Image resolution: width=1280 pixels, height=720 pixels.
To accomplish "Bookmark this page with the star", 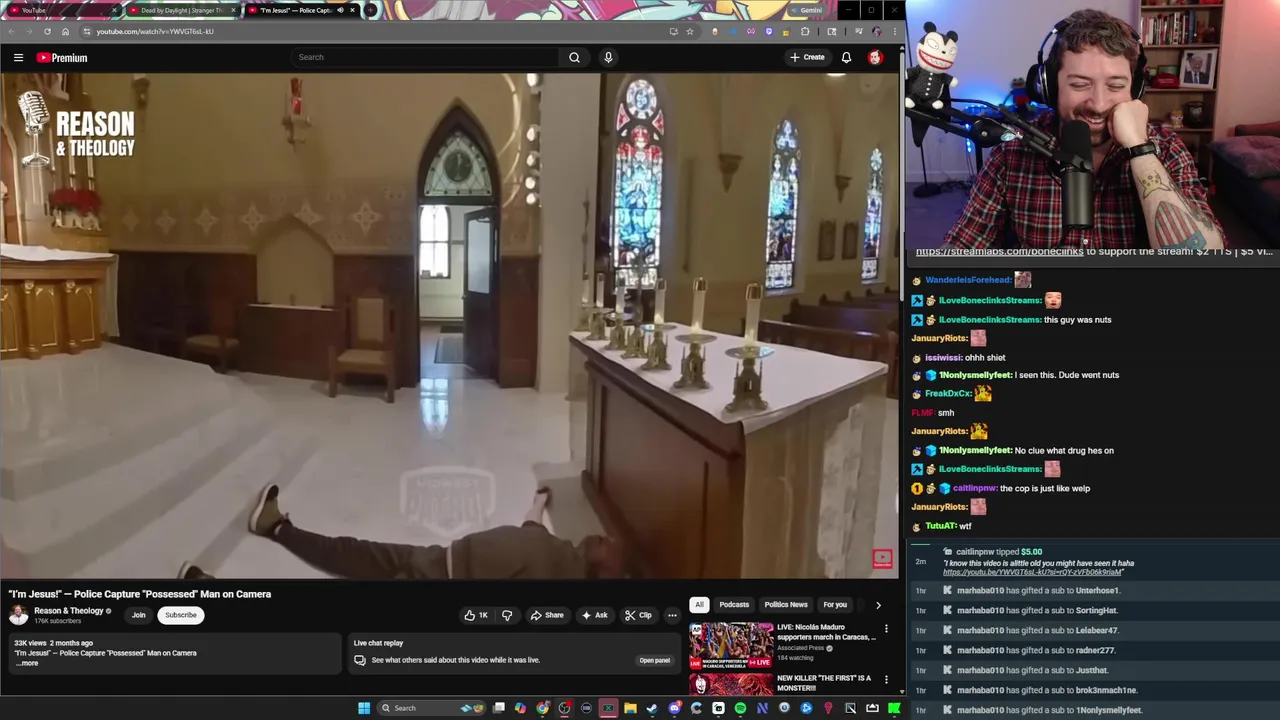I will [x=689, y=31].
